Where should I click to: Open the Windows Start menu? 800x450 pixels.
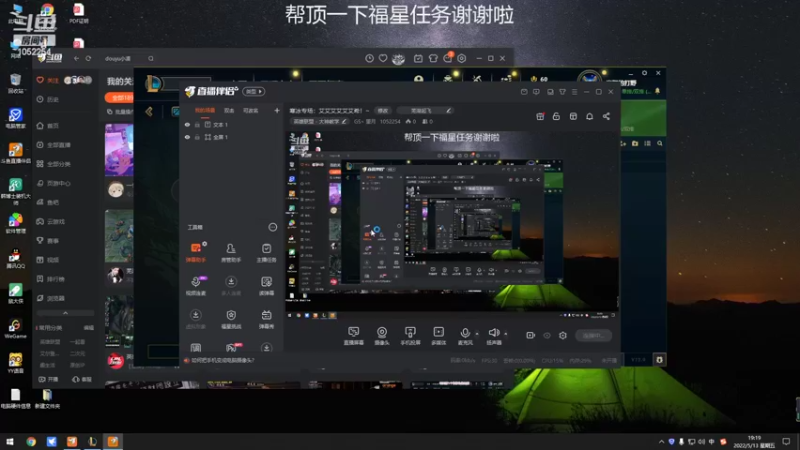[x=10, y=441]
